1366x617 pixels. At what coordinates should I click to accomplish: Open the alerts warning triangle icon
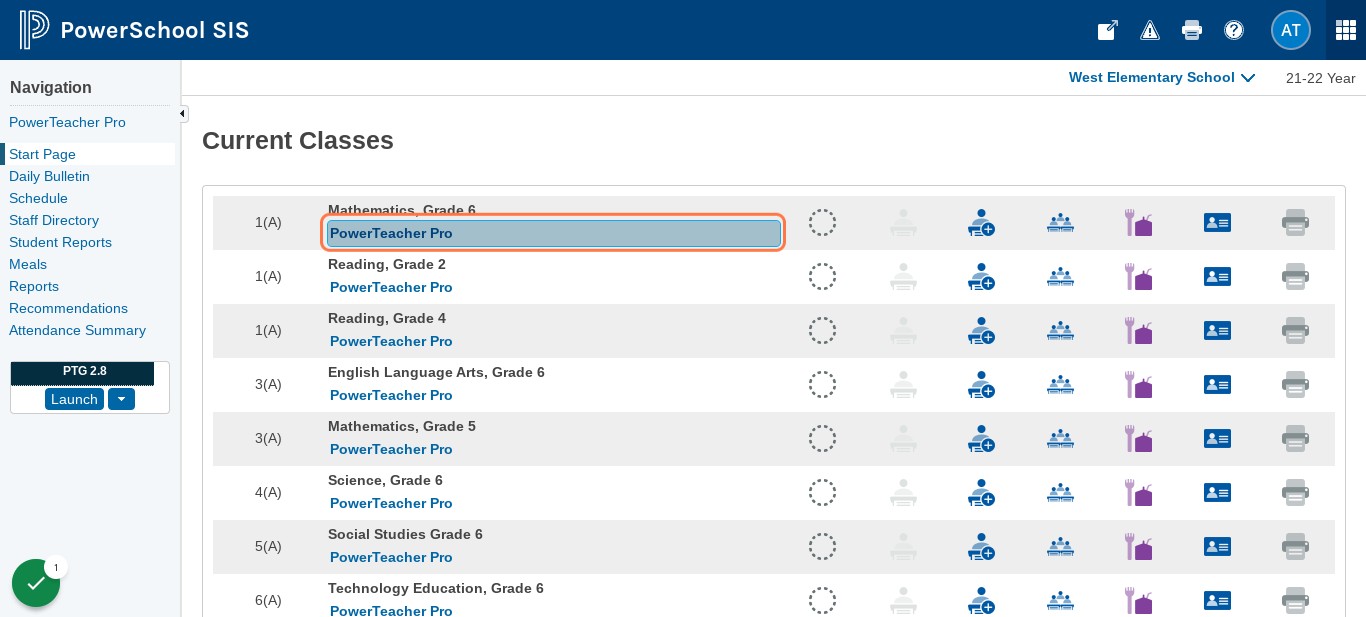coord(1150,30)
